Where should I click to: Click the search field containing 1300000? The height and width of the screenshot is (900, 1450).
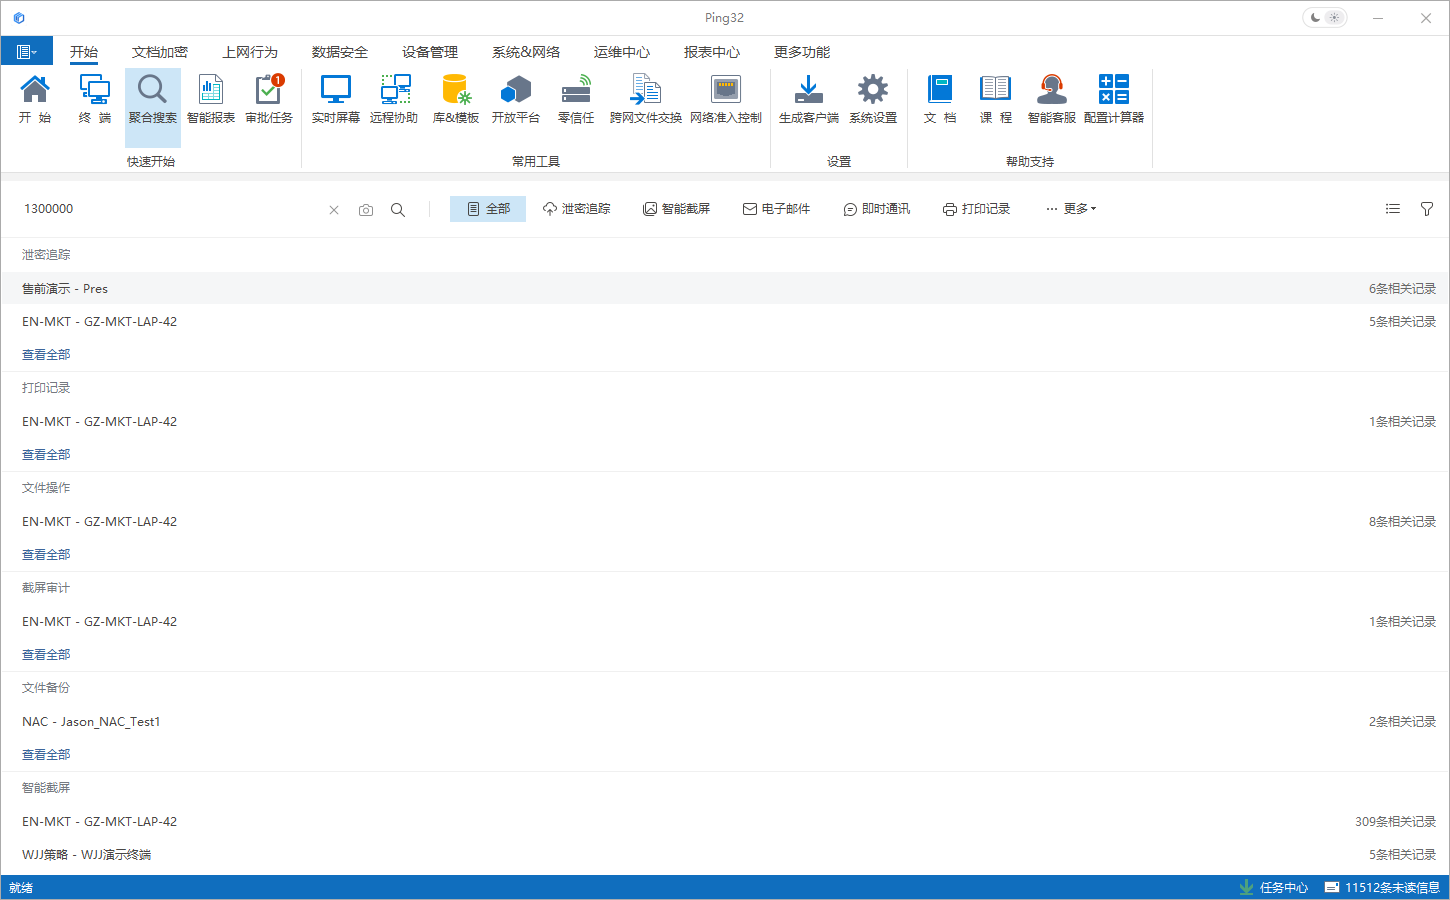tap(170, 209)
